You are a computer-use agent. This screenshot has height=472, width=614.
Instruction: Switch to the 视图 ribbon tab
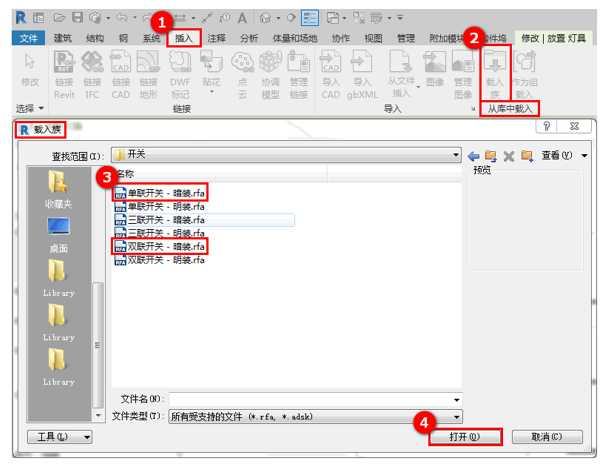point(373,38)
